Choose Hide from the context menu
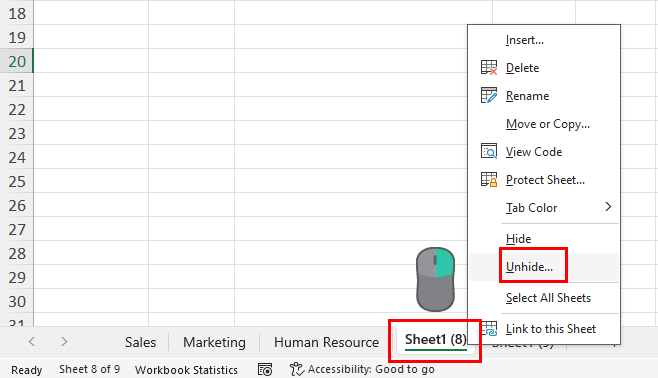The height and width of the screenshot is (378, 658). (x=518, y=239)
